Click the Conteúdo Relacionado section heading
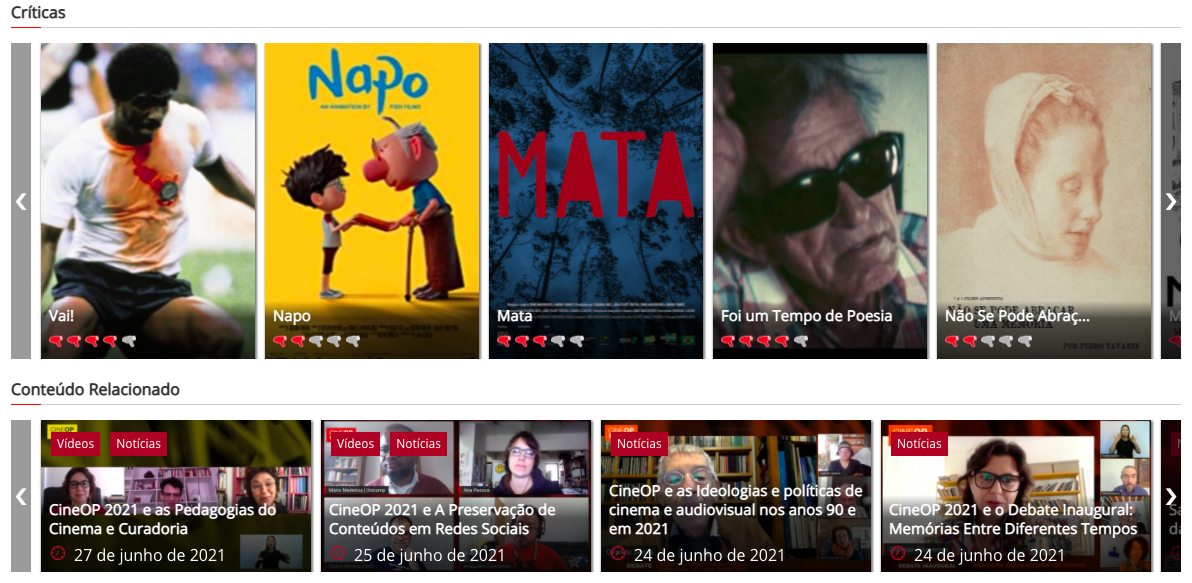 click(95, 390)
